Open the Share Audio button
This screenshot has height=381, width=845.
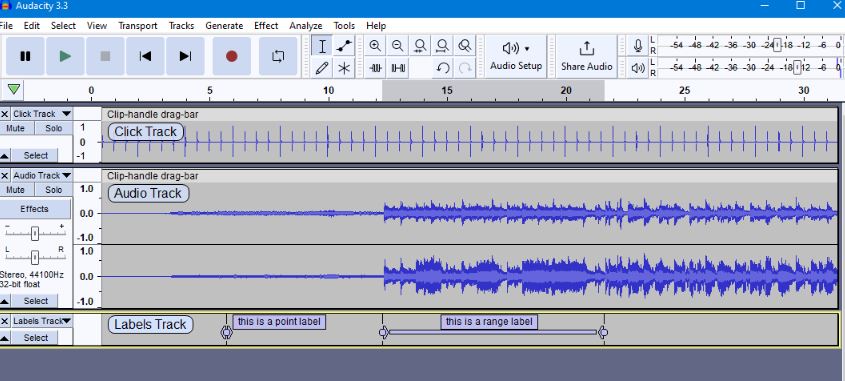[x=586, y=56]
